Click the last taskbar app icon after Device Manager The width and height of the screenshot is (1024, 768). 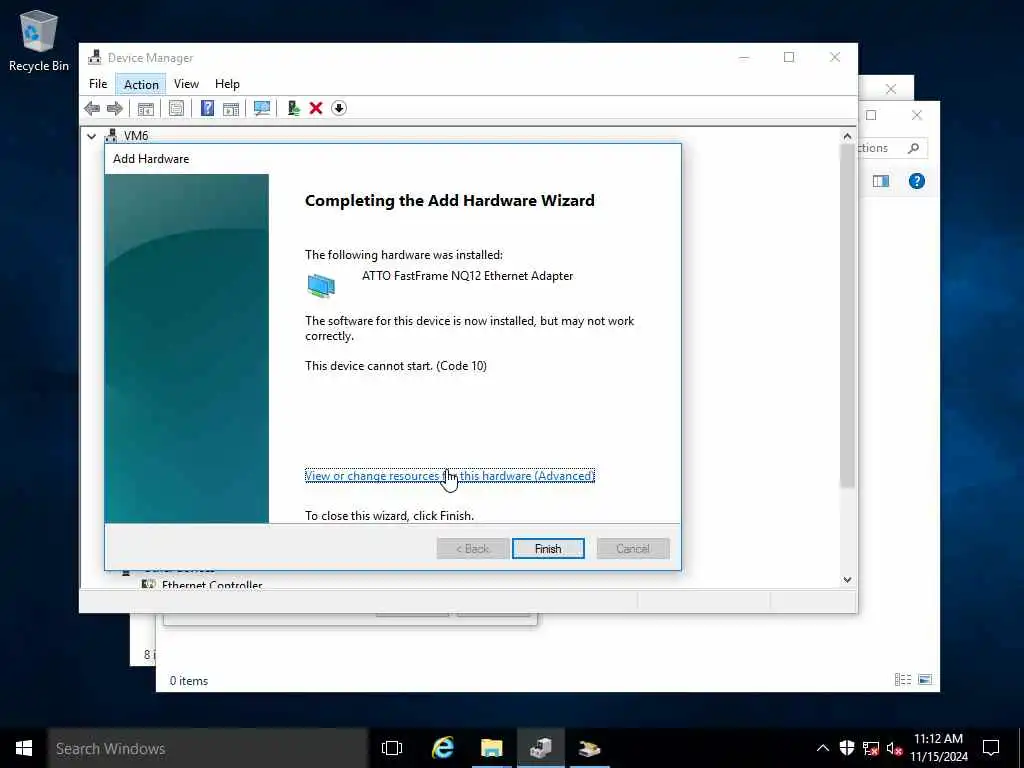click(589, 748)
